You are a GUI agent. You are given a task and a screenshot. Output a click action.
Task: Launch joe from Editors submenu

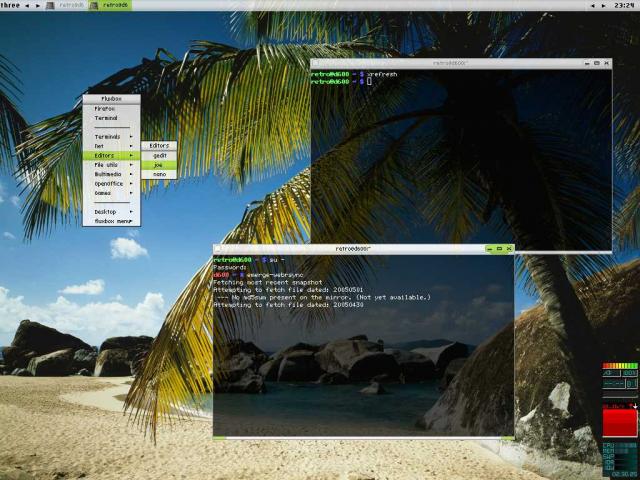pyautogui.click(x=159, y=165)
